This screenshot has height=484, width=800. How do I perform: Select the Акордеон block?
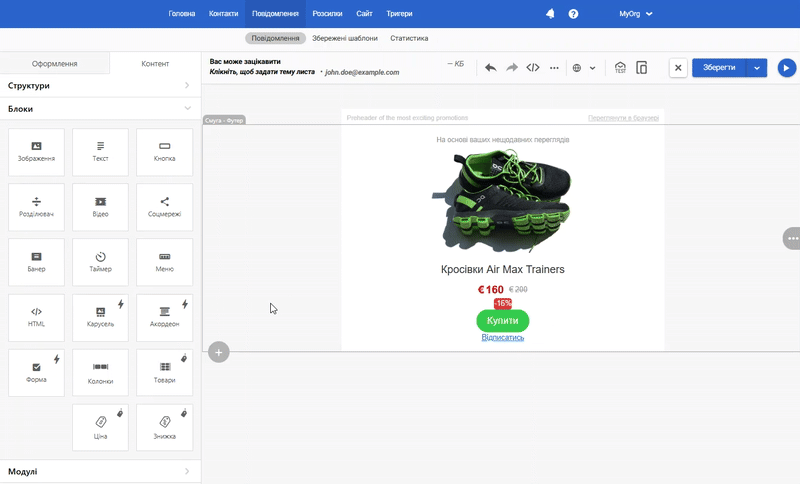tap(164, 317)
